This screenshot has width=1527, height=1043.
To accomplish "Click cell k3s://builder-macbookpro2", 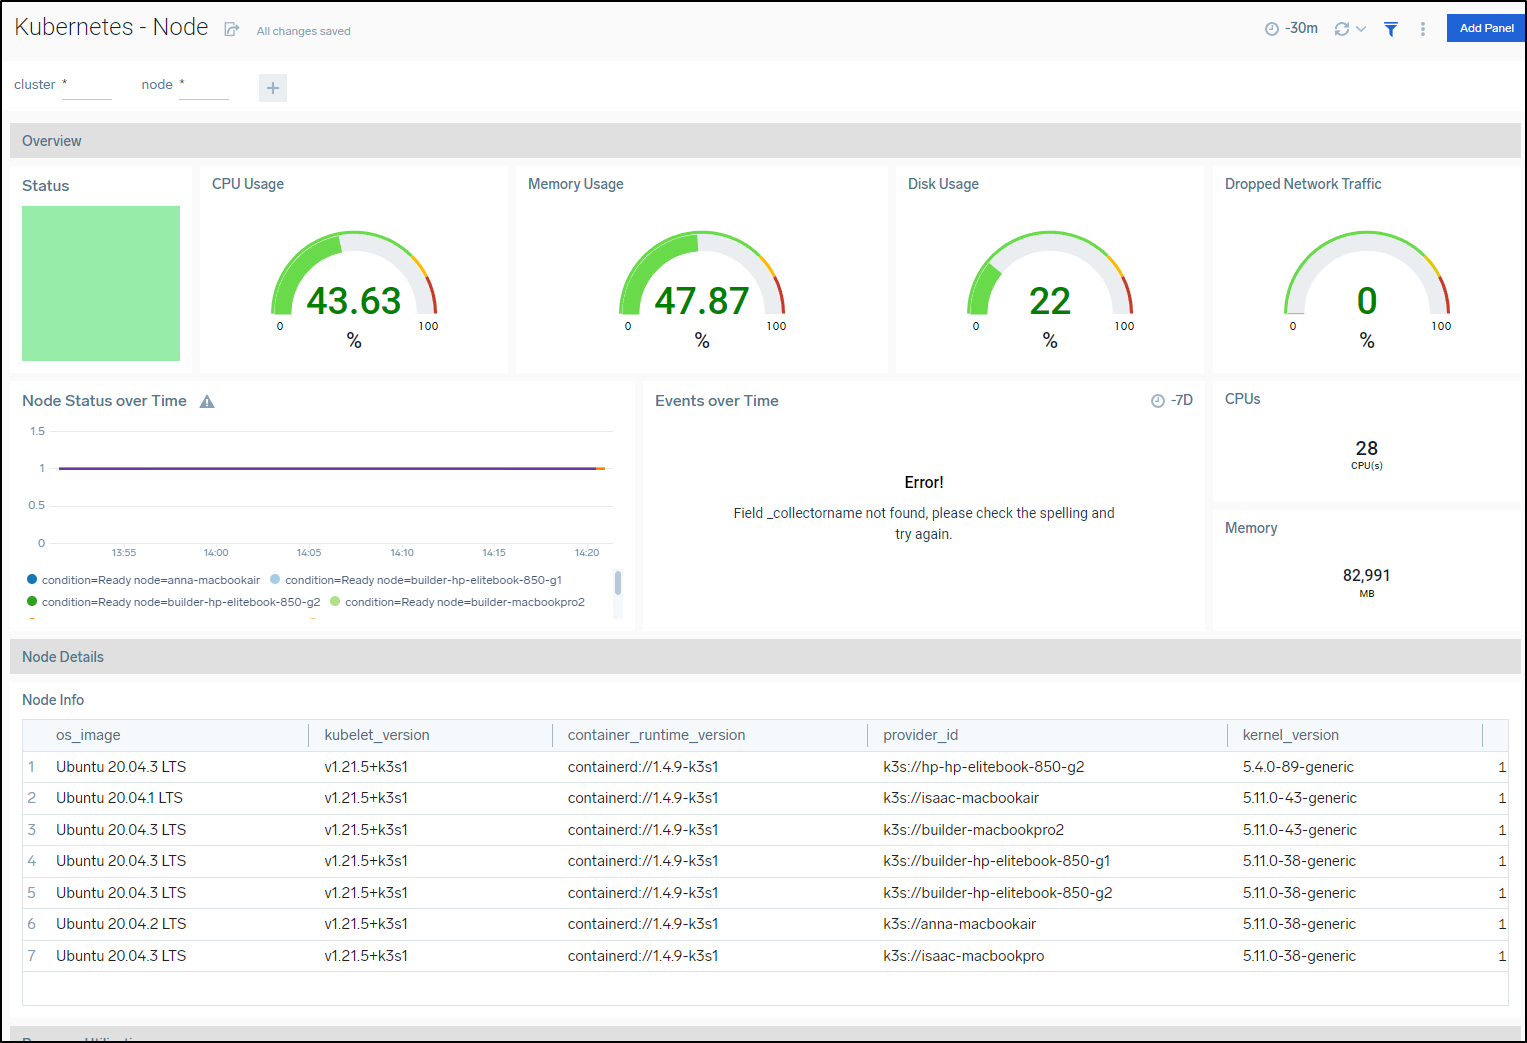I will point(973,830).
